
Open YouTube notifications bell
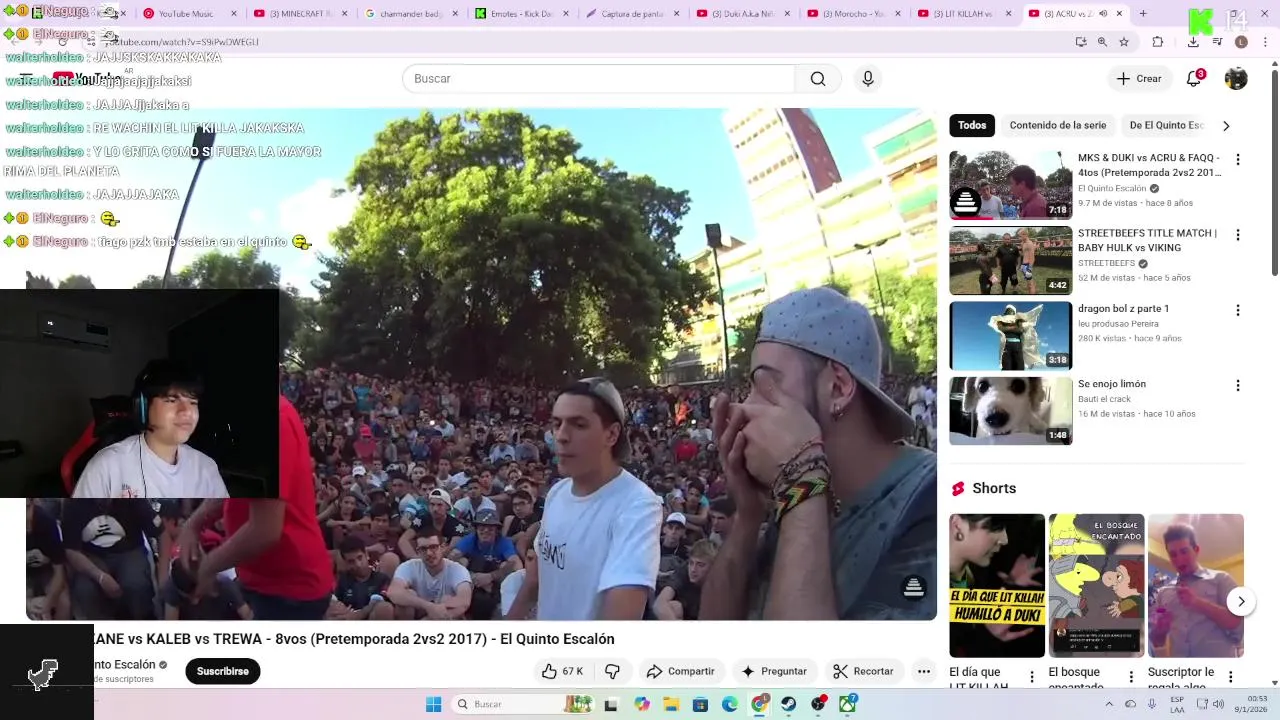tap(1194, 79)
